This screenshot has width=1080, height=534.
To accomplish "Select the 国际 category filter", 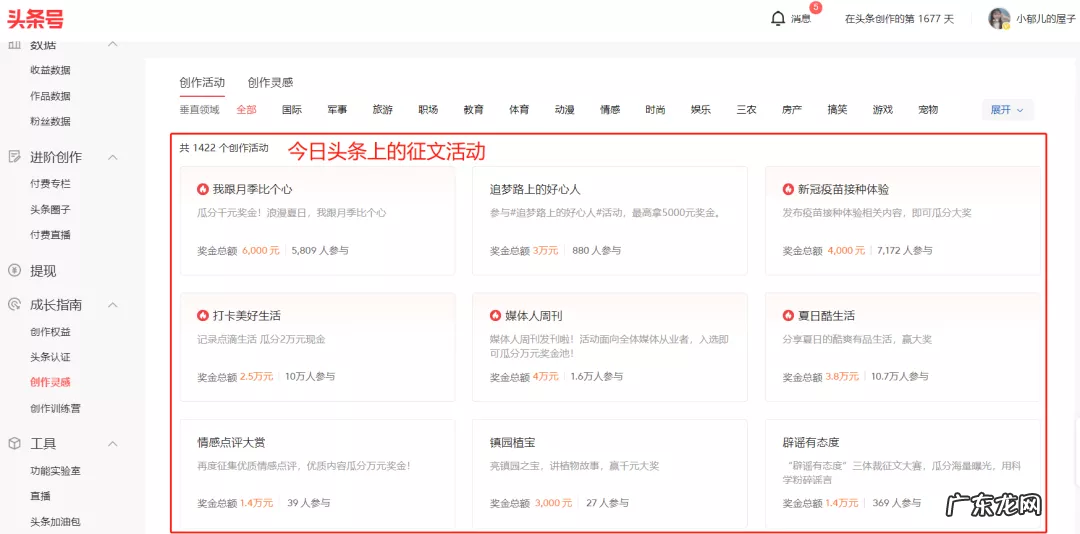I will [x=291, y=110].
